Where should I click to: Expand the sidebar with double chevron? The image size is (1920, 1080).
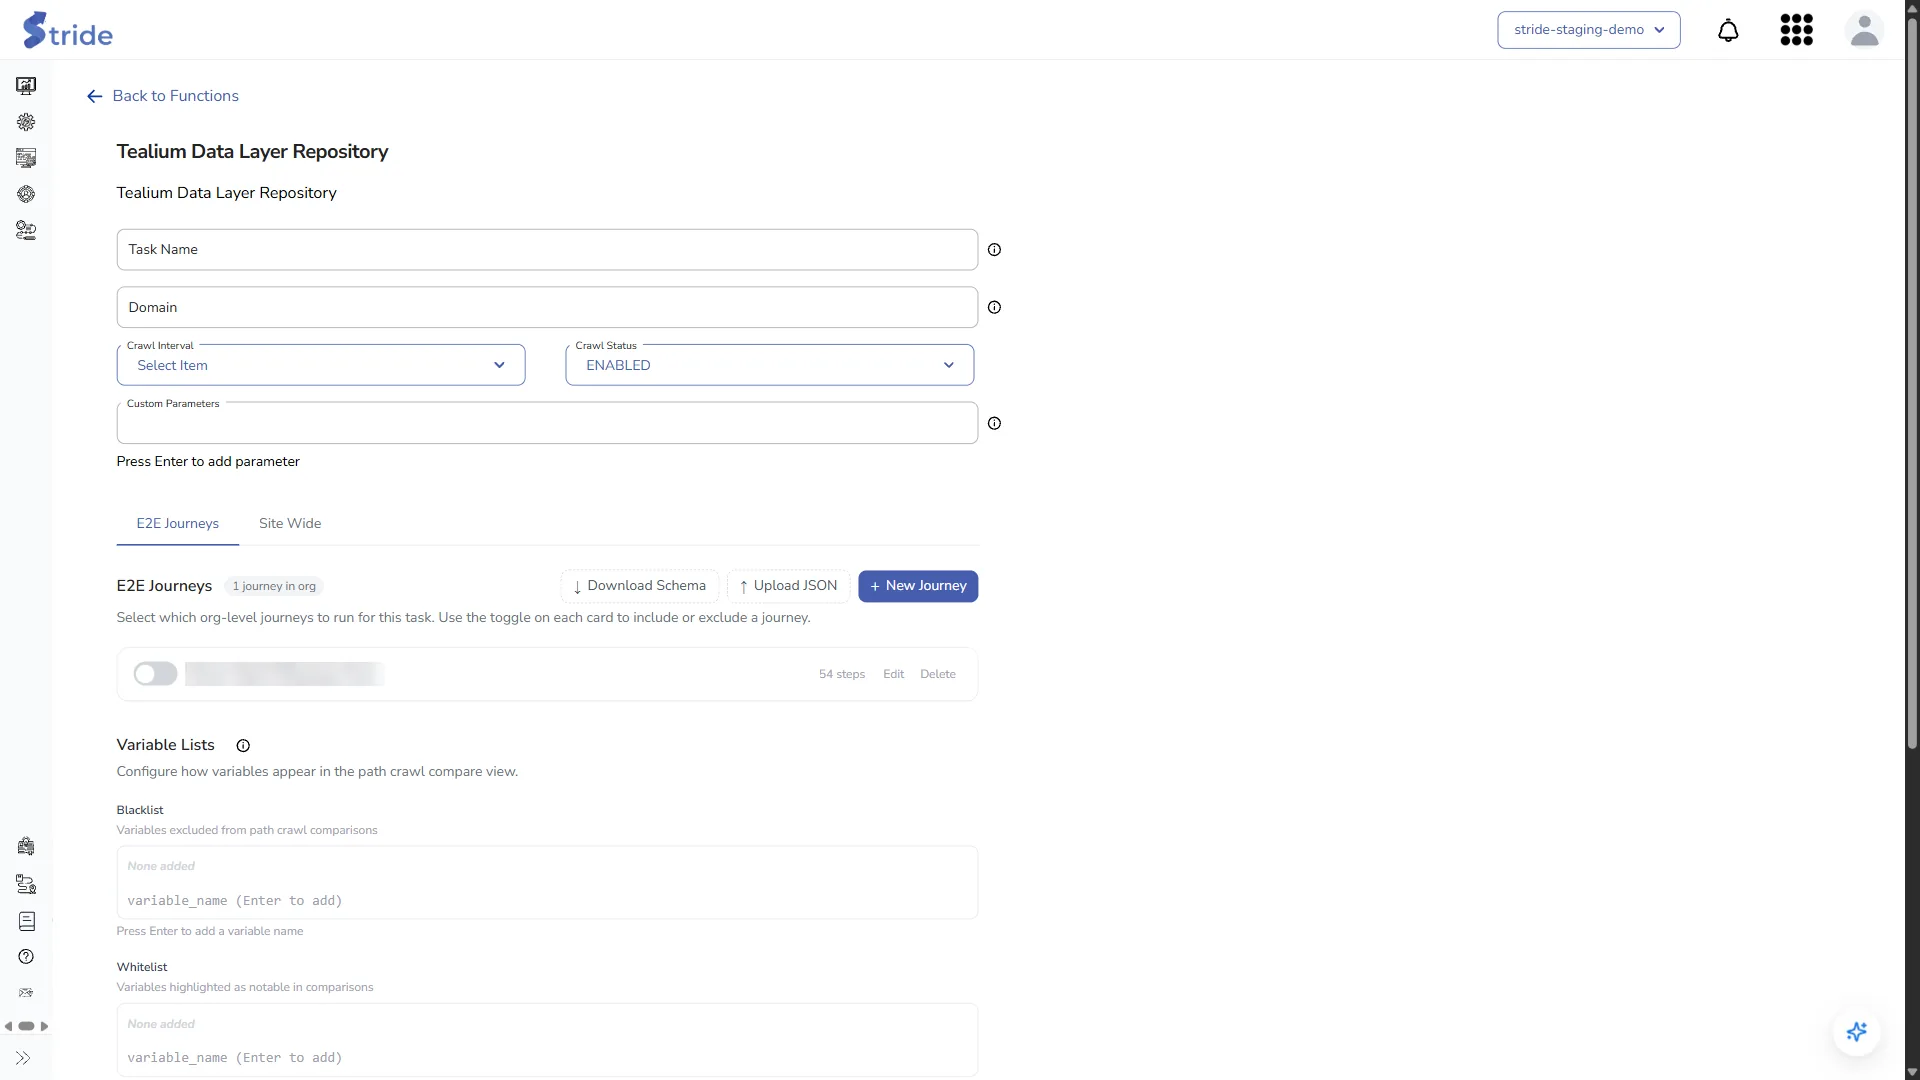coord(23,1058)
